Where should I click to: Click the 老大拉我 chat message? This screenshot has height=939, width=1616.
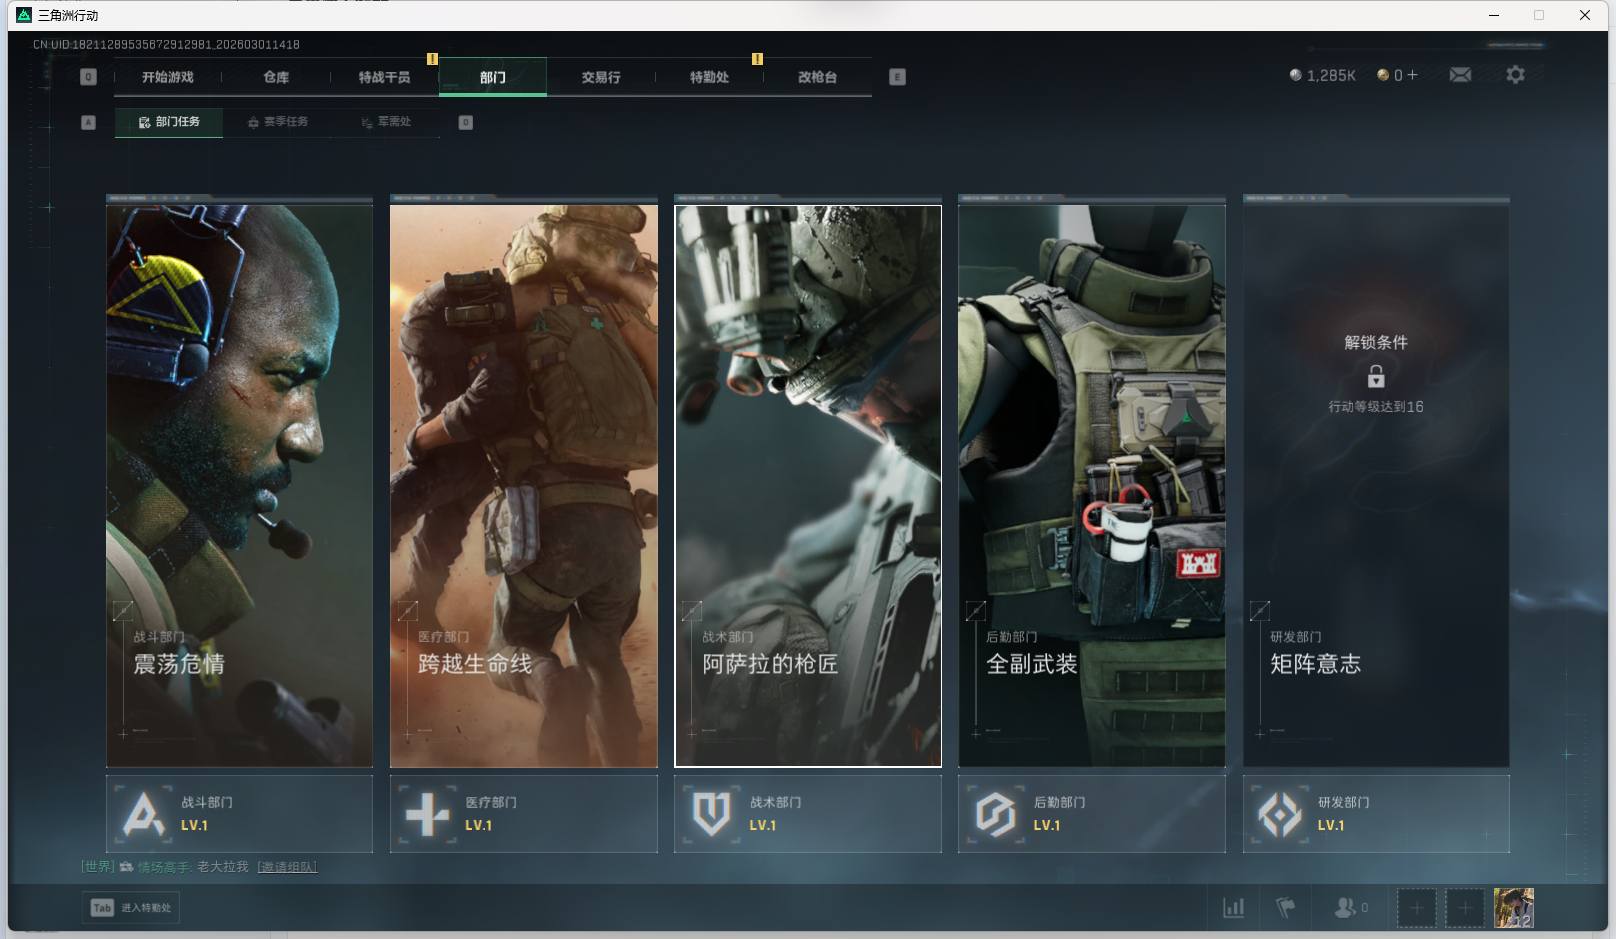pos(222,867)
